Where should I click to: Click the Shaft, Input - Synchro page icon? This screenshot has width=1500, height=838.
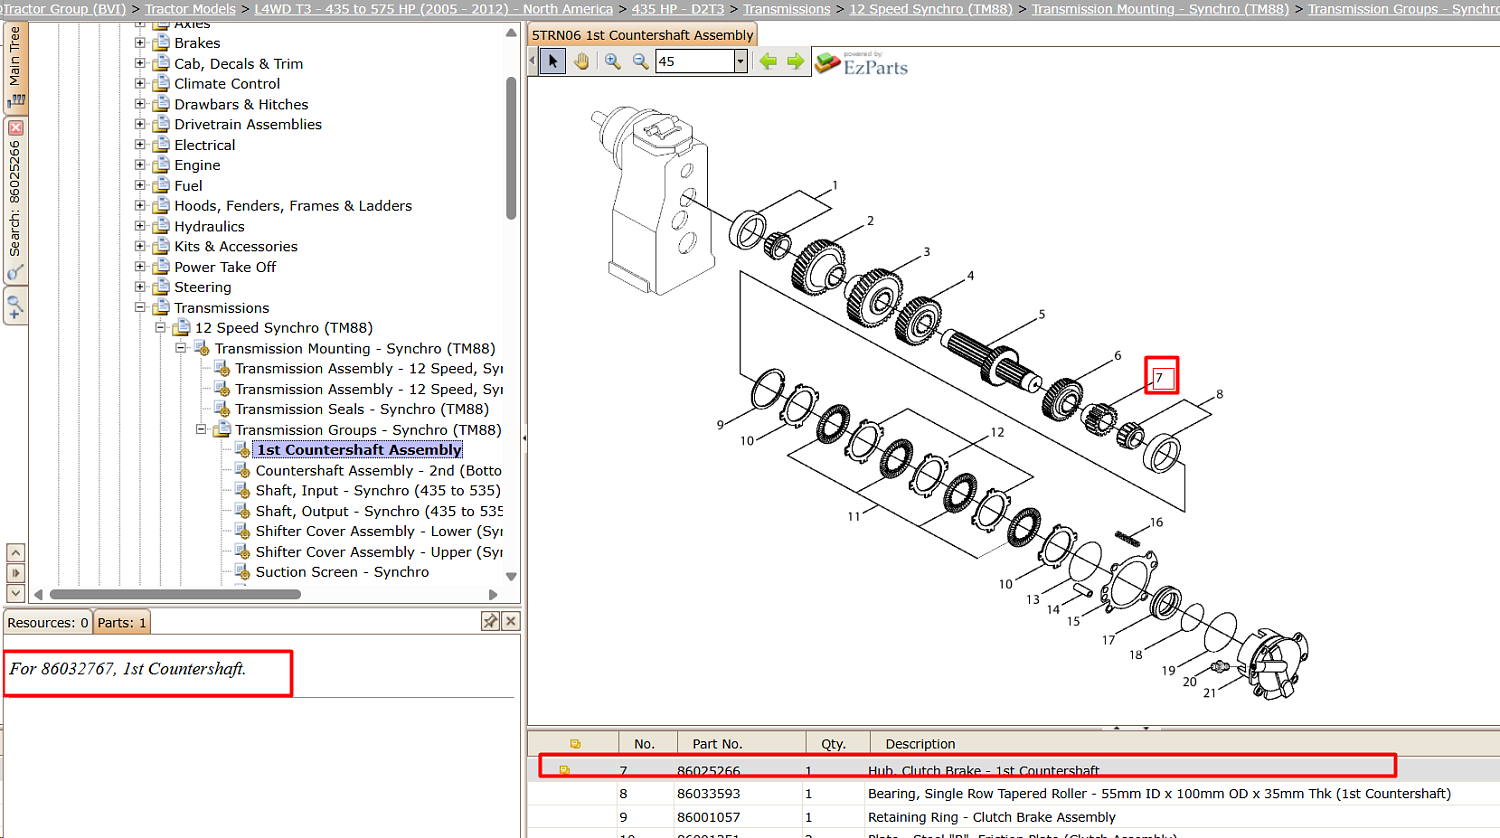pyautogui.click(x=242, y=490)
